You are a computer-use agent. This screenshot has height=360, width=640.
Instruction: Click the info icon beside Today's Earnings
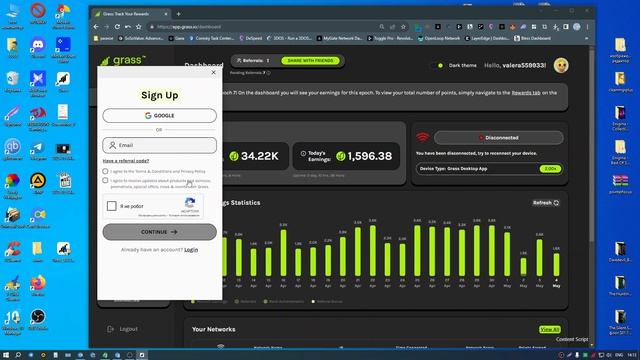(303, 153)
